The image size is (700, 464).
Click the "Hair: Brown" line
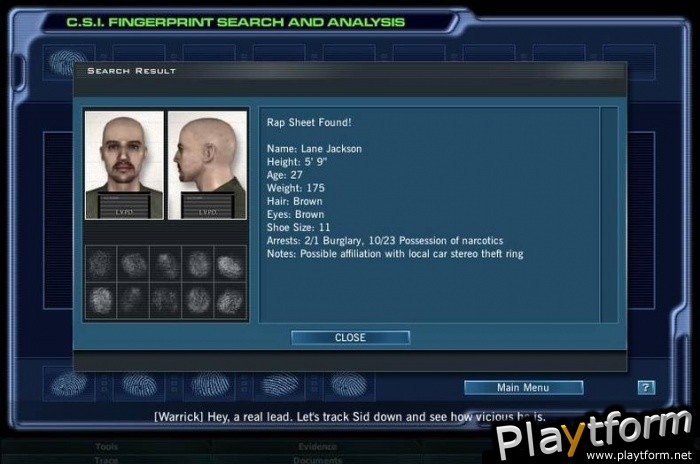click(295, 201)
